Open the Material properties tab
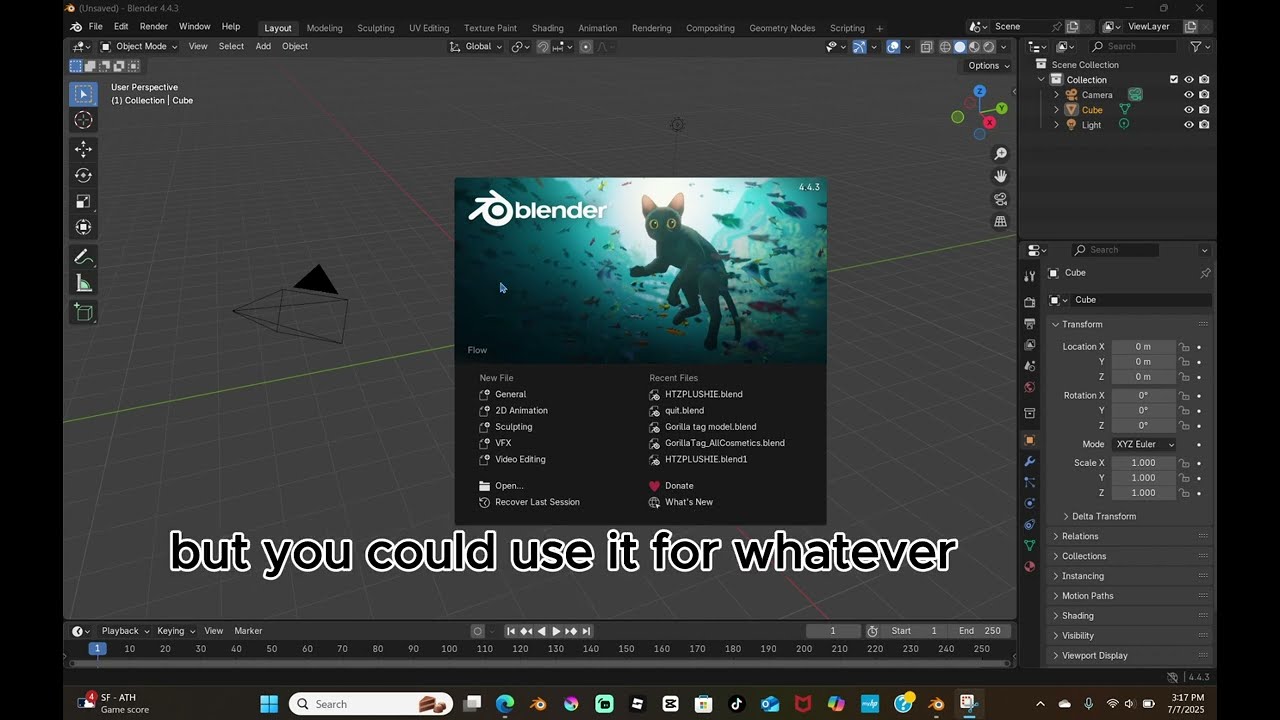 point(1030,566)
